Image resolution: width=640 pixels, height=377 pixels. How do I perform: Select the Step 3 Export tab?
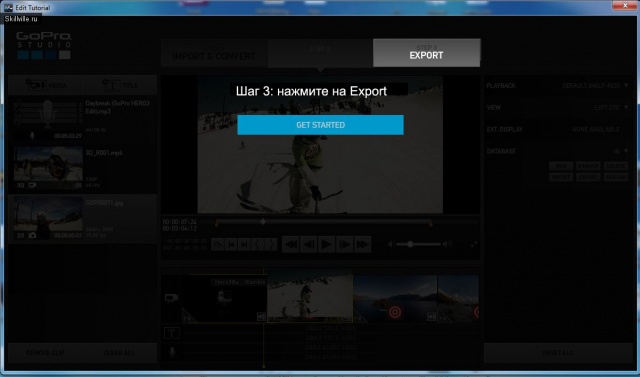click(427, 53)
